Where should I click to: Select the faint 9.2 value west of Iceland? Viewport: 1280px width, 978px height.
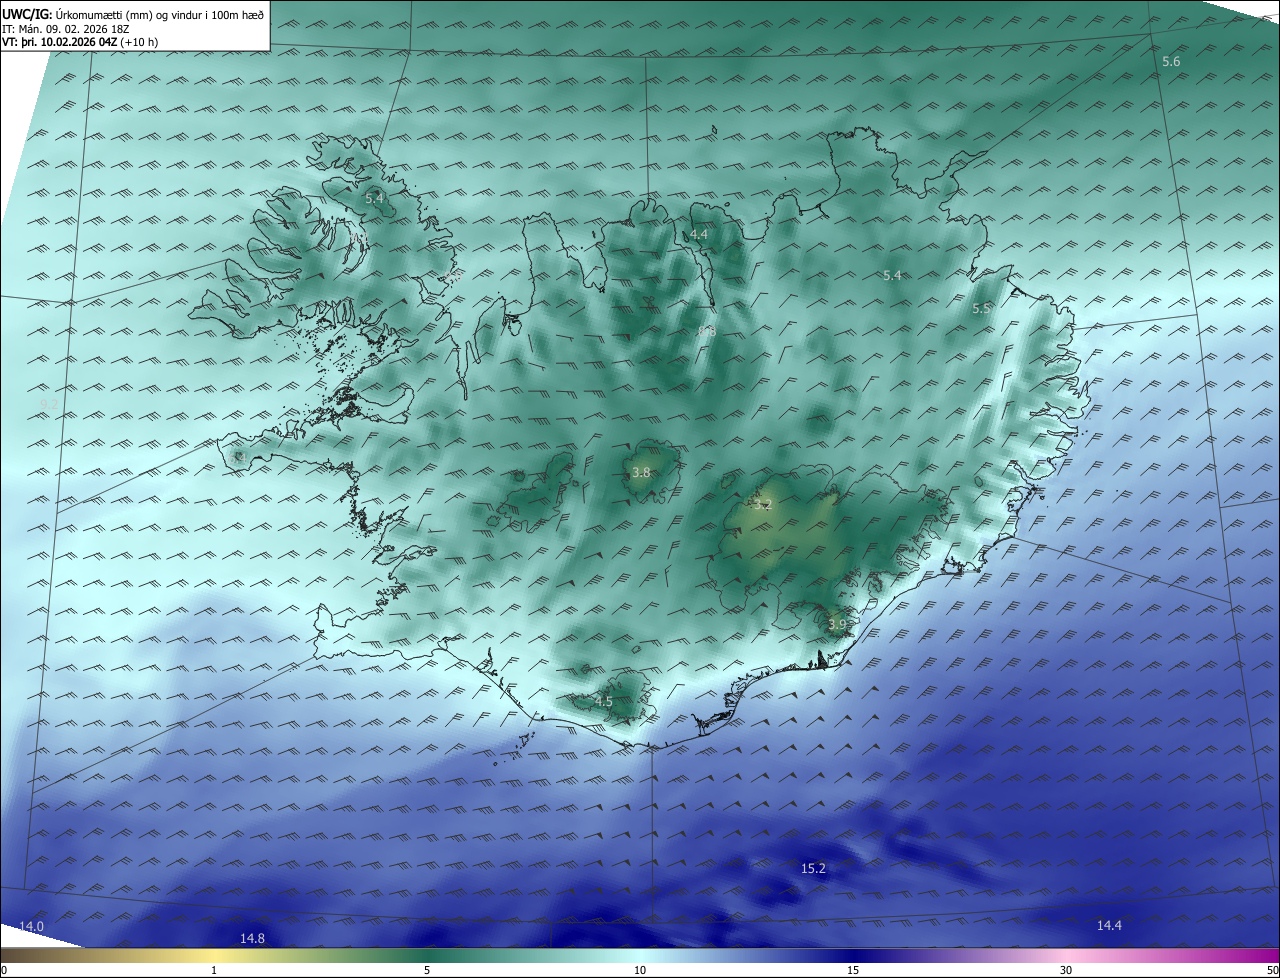pos(49,404)
